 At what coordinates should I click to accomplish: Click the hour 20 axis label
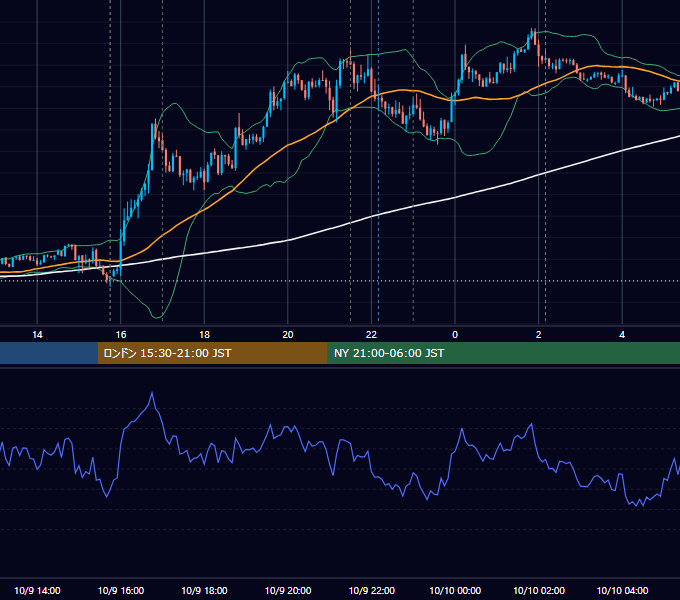pos(288,335)
